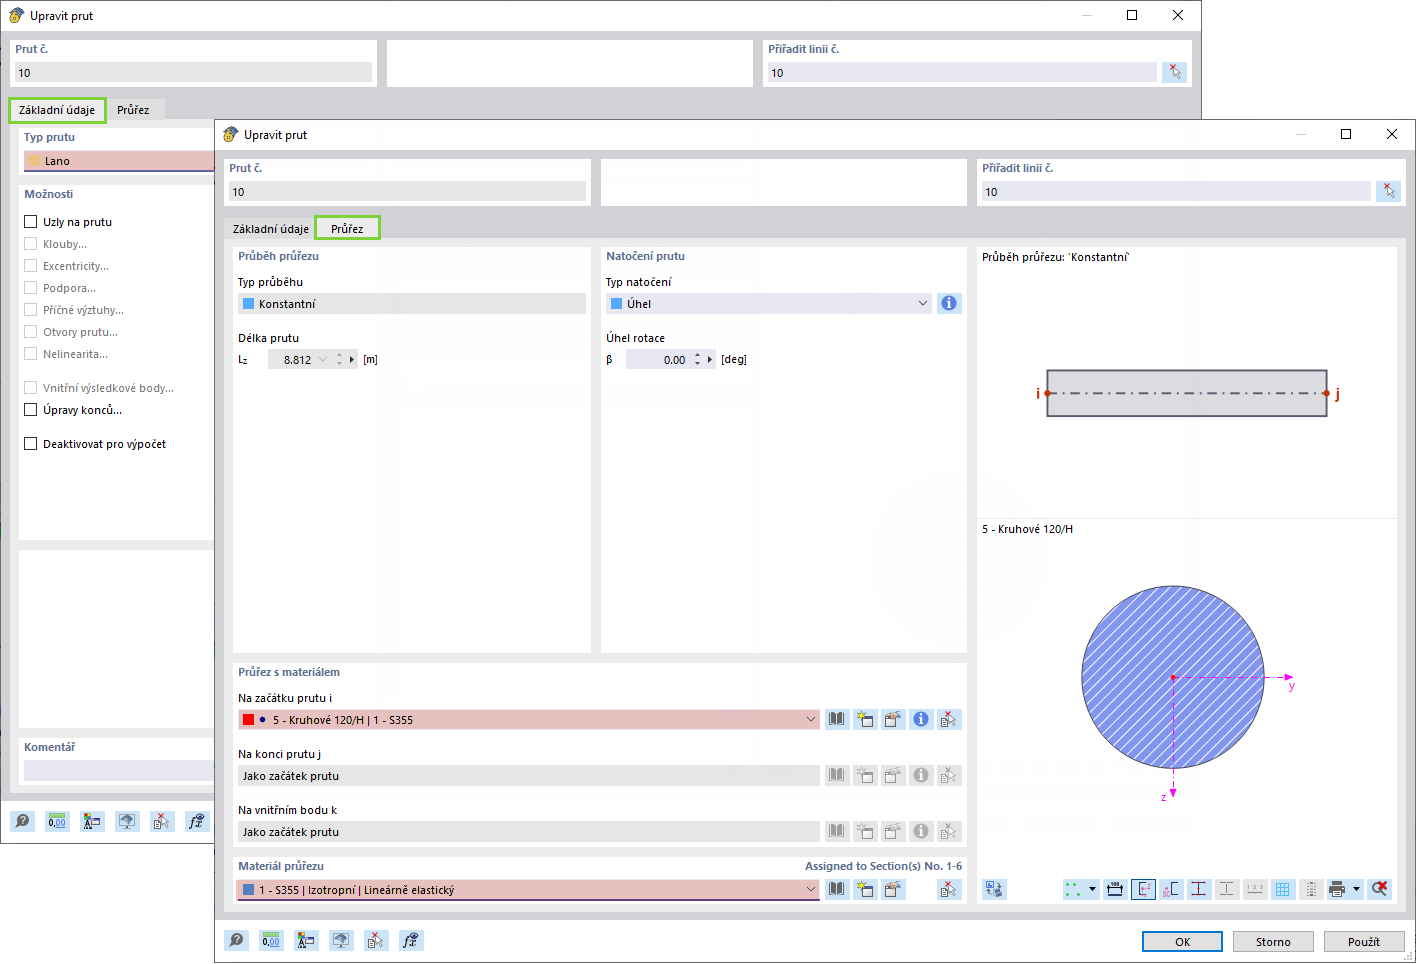This screenshot has height=964, width=1417.
Task: Click the rotation type info icon
Action: (949, 303)
